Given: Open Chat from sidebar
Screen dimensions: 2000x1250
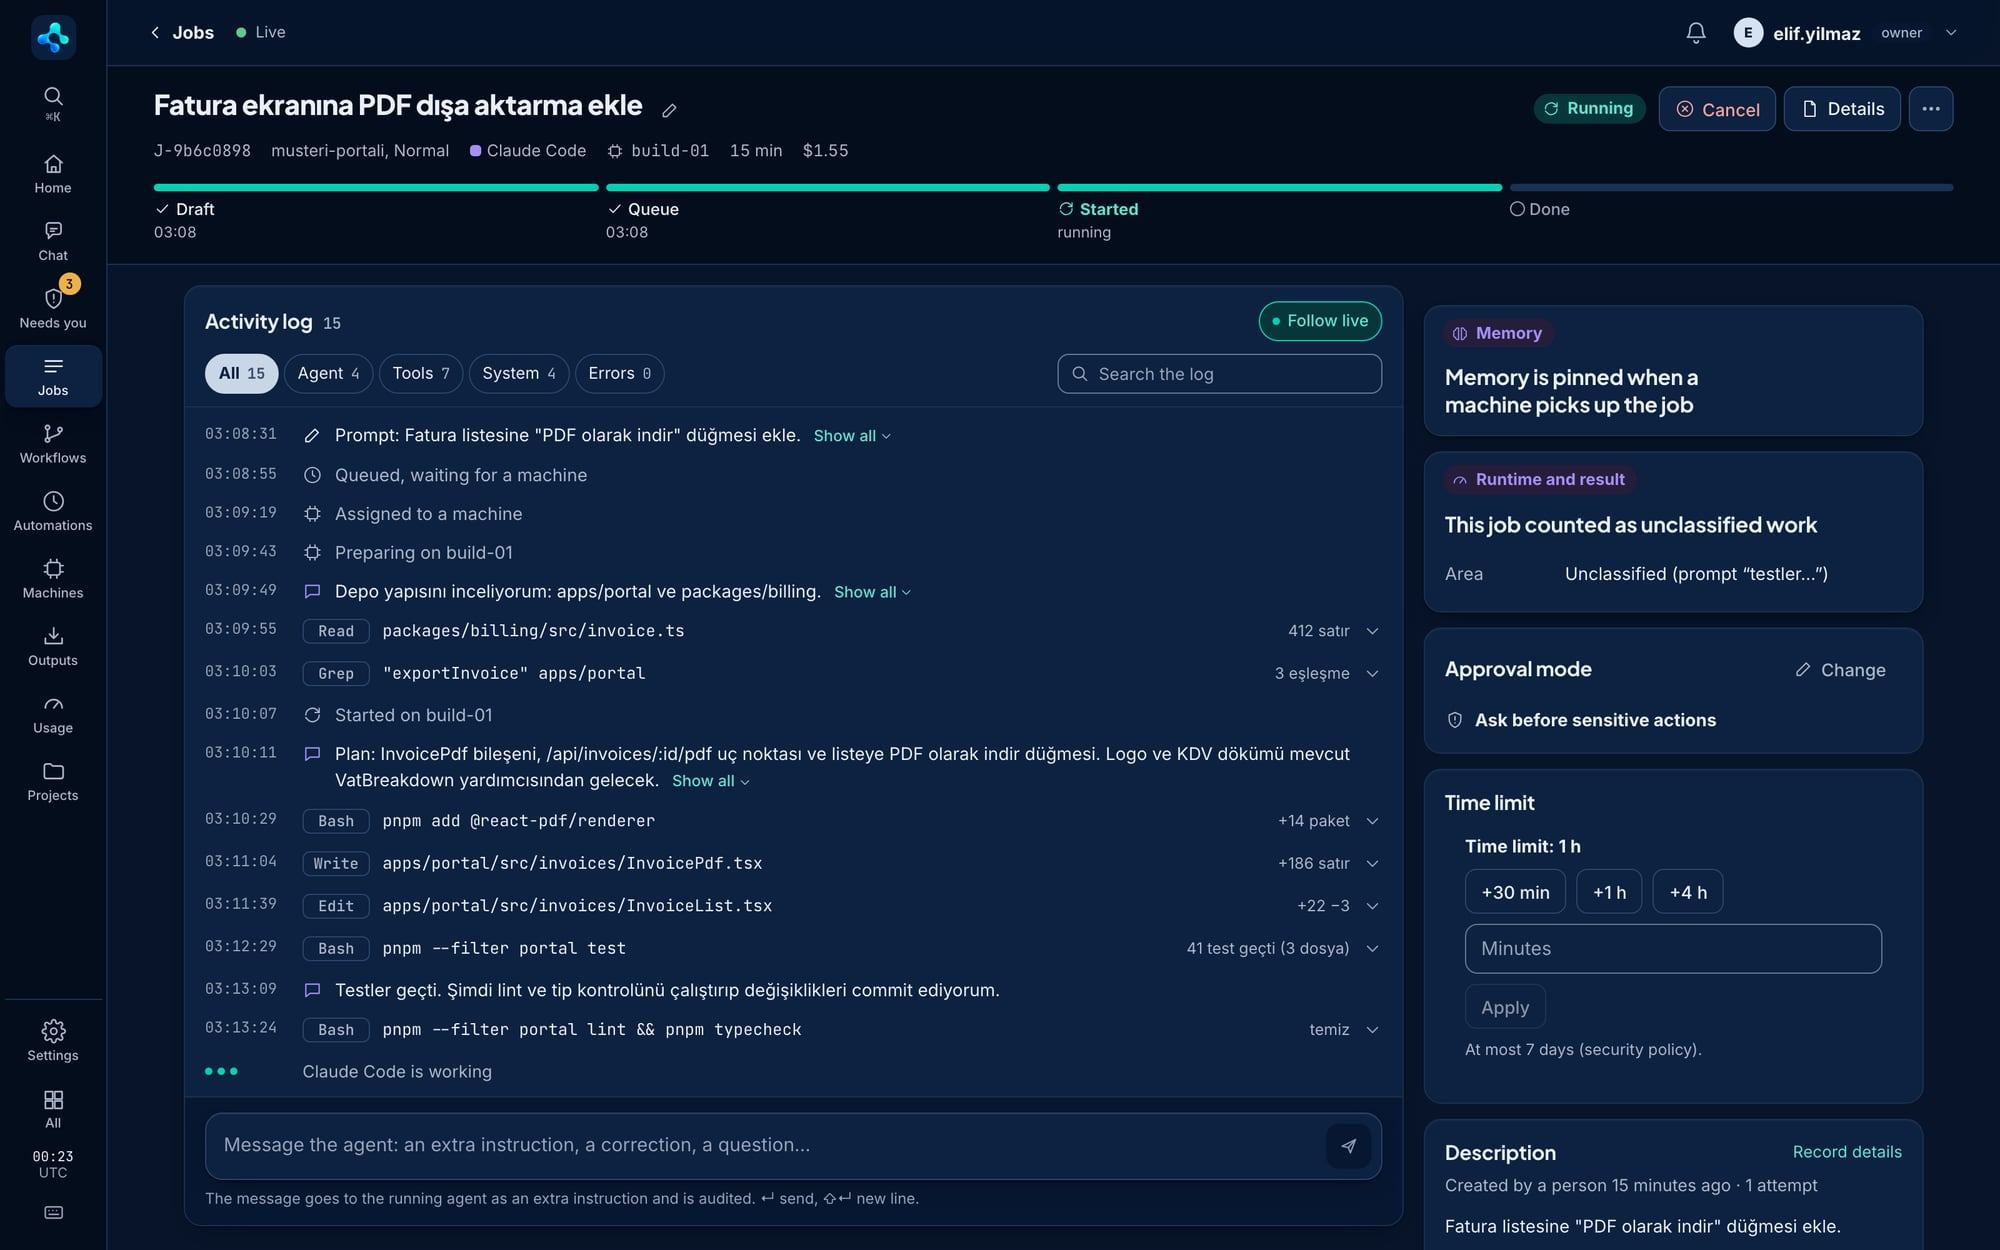Looking at the screenshot, I should (x=53, y=241).
